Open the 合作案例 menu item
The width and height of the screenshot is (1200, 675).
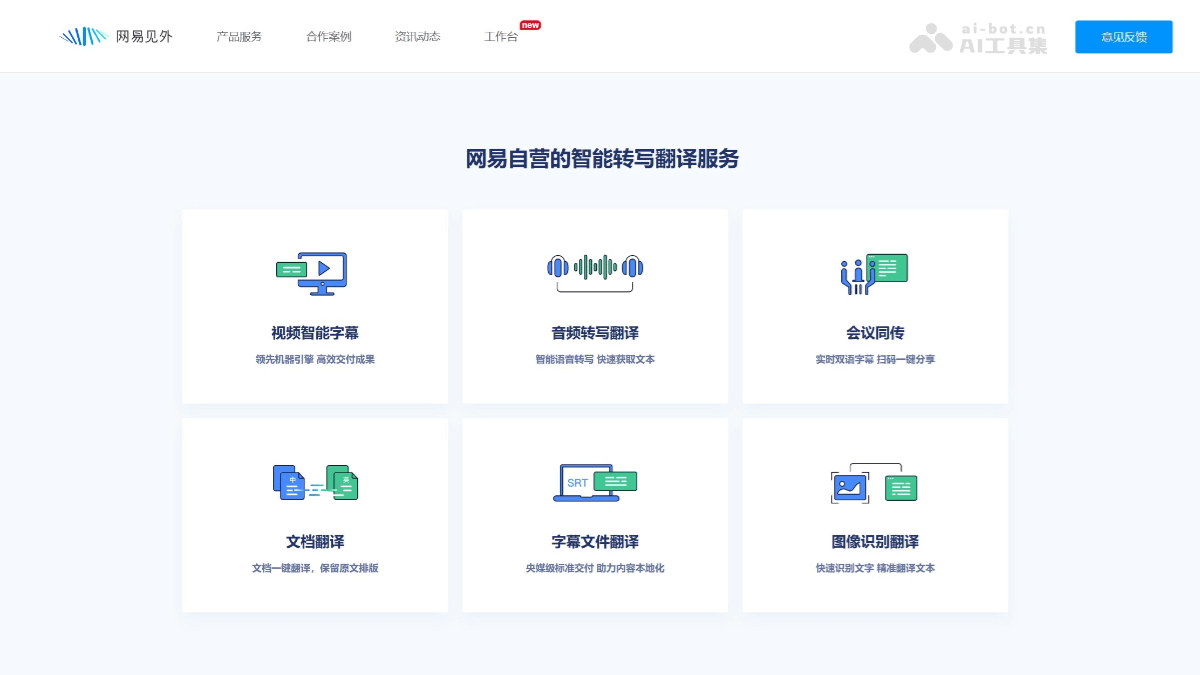(328, 36)
